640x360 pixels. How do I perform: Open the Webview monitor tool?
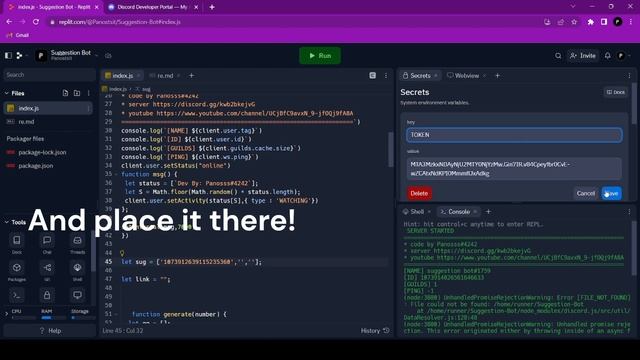pyautogui.click(x=77, y=295)
